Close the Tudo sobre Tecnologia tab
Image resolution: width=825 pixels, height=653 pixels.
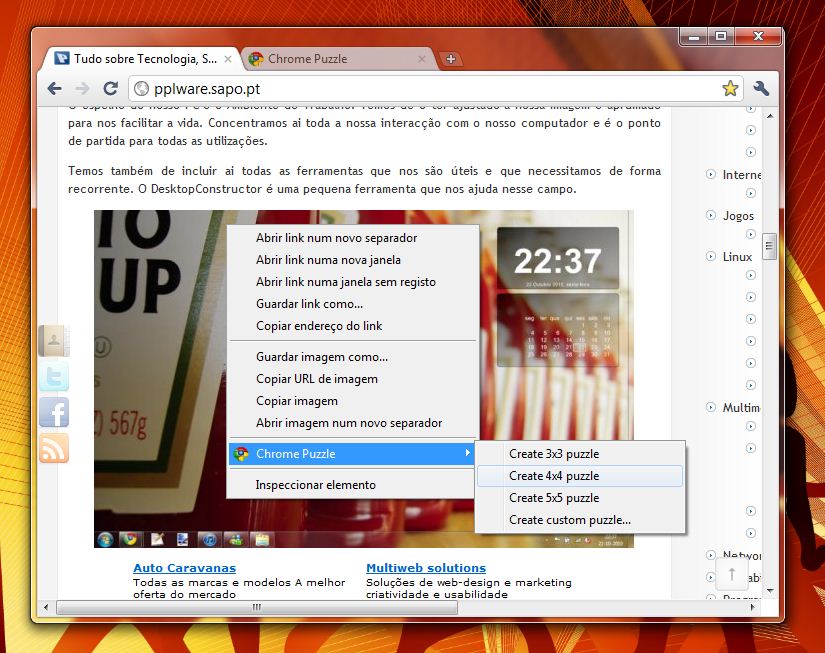point(228,59)
